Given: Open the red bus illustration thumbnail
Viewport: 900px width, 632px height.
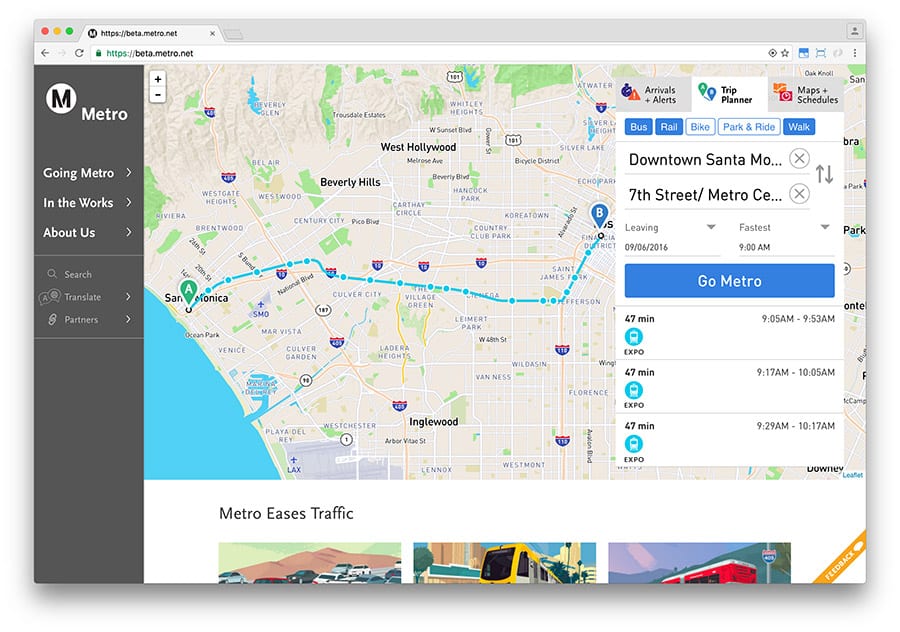Looking at the screenshot, I should (699, 563).
